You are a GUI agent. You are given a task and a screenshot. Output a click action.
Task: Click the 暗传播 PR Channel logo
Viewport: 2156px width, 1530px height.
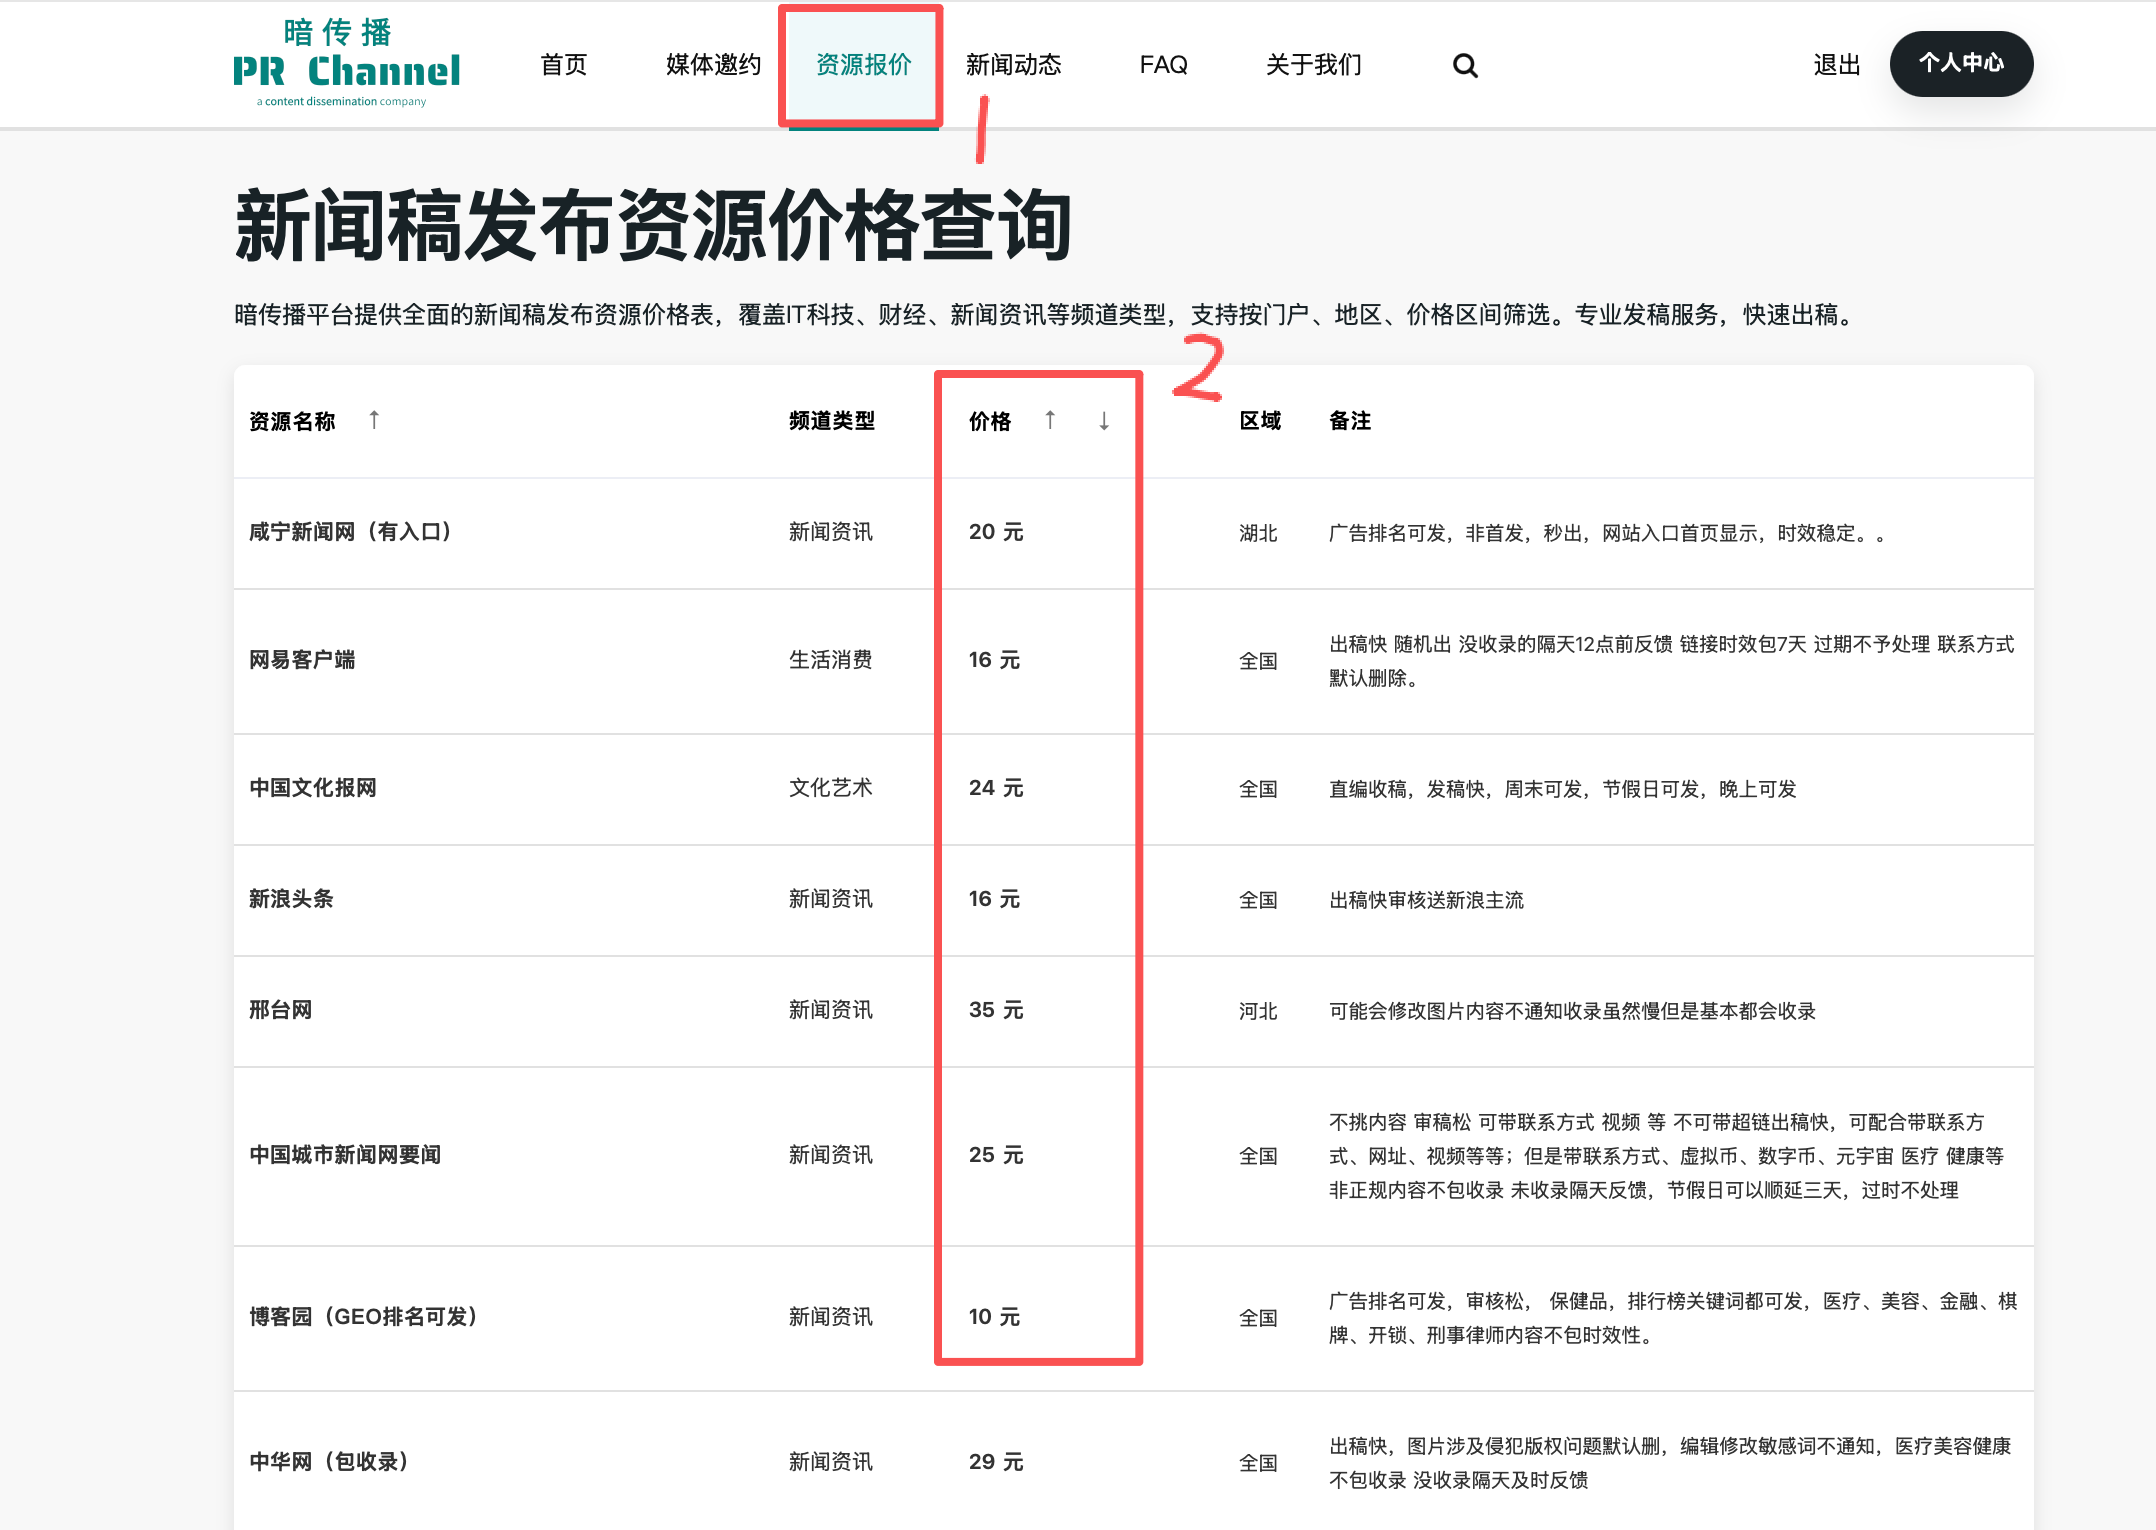(346, 63)
